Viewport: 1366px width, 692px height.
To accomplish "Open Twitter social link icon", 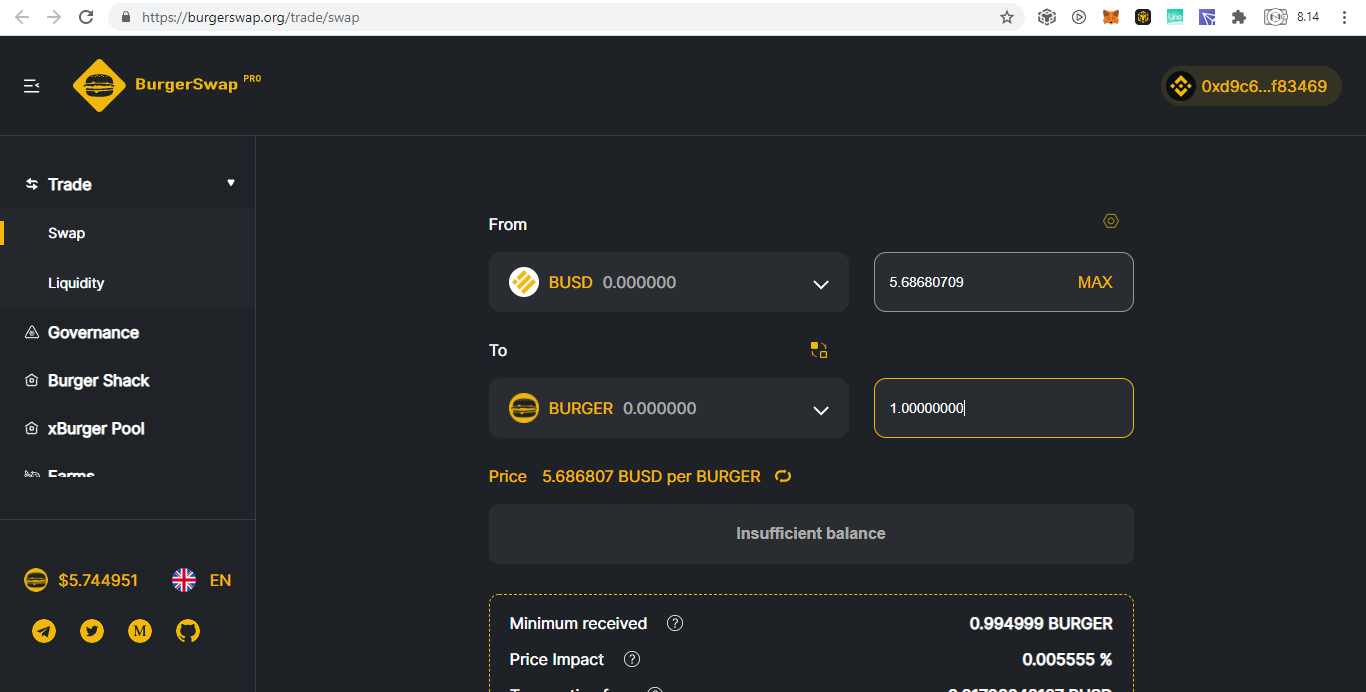I will 92,631.
